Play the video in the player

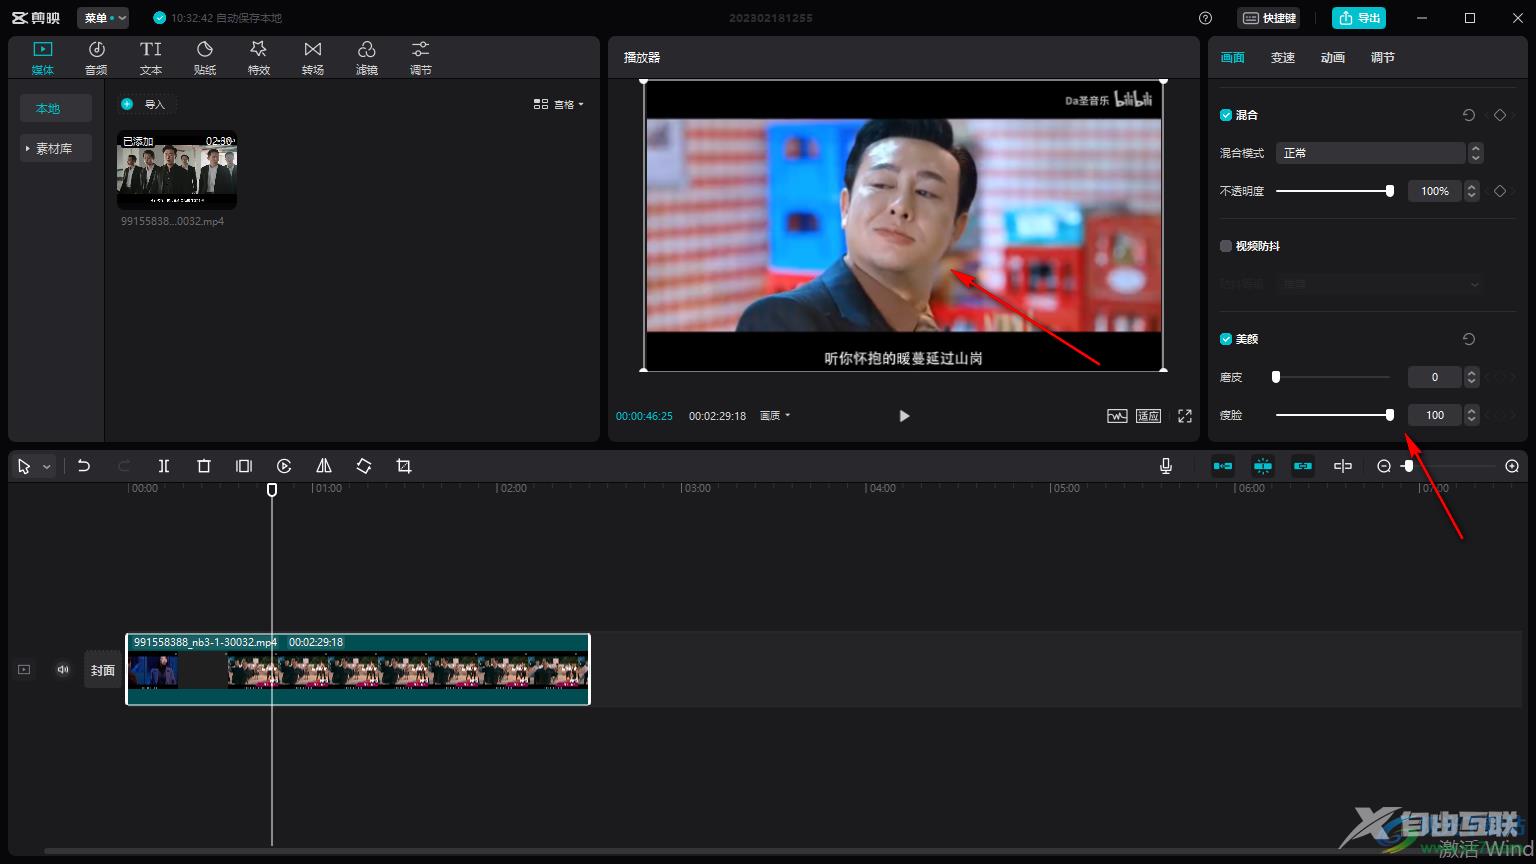[x=904, y=416]
